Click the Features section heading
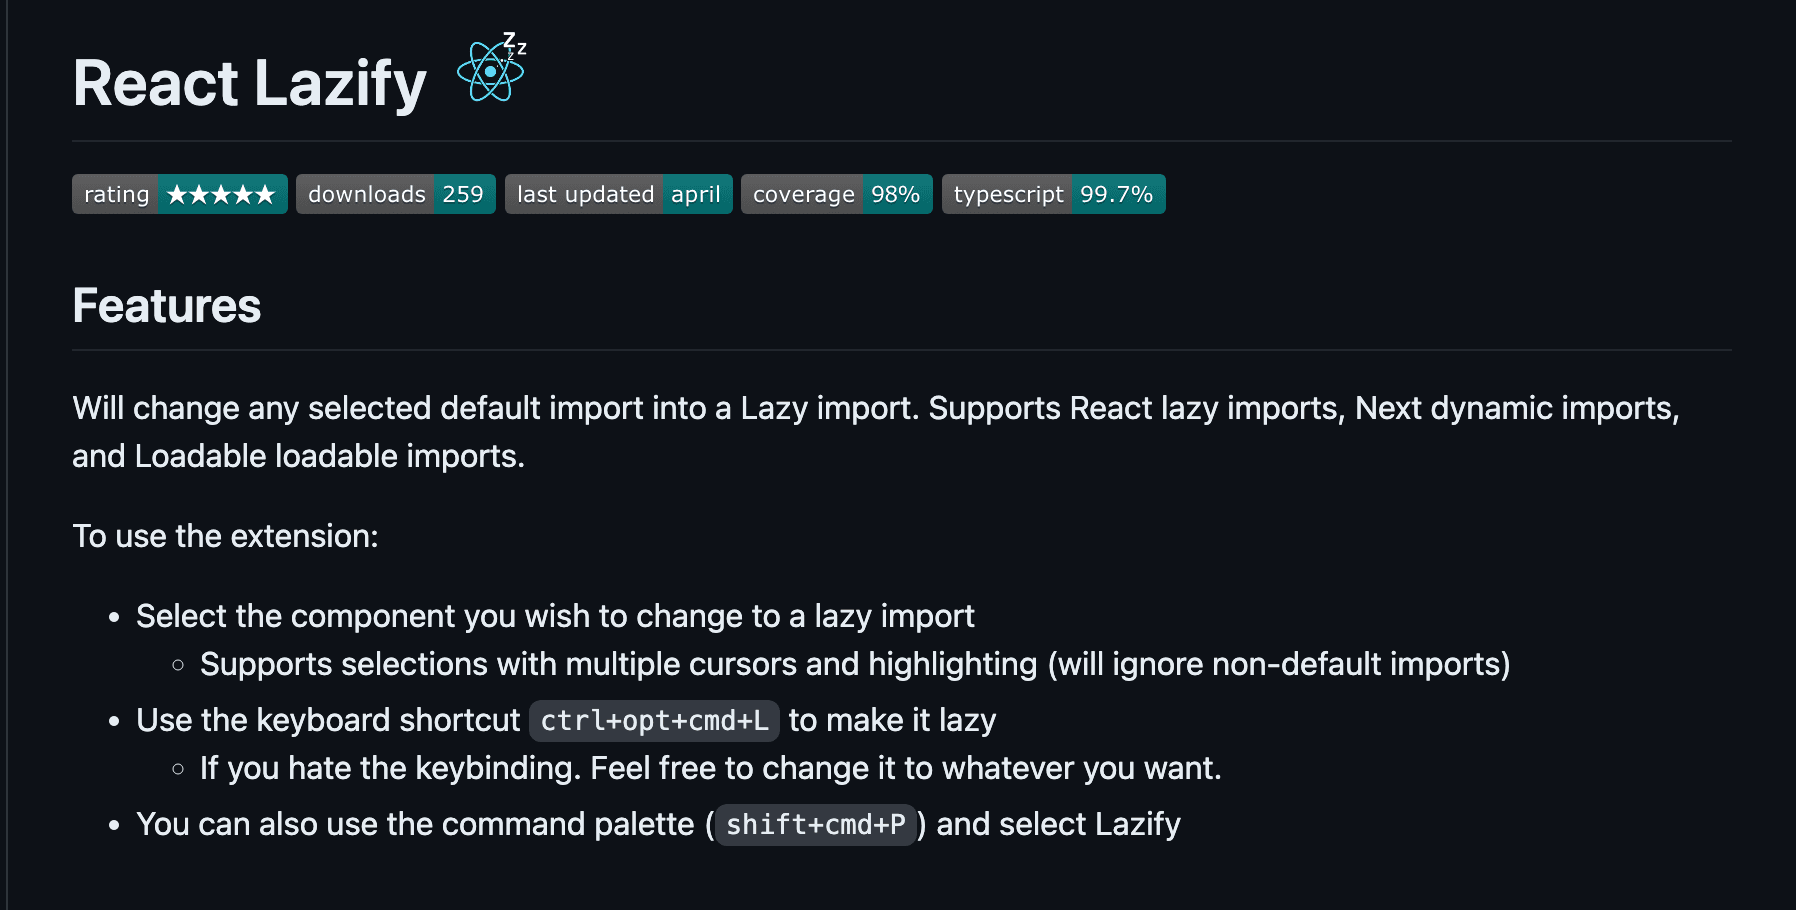The image size is (1796, 910). (167, 306)
